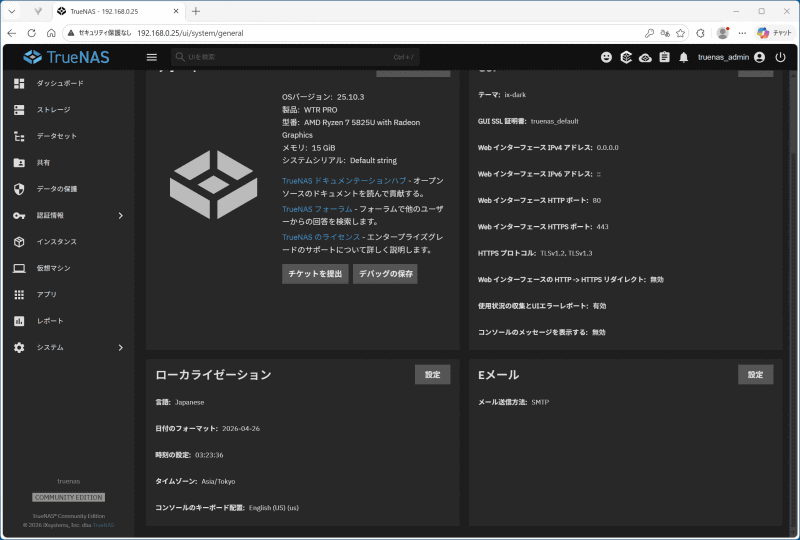Screen dimensions: 800x540
Task: Click 設定 button in Eメール card
Action: (756, 375)
